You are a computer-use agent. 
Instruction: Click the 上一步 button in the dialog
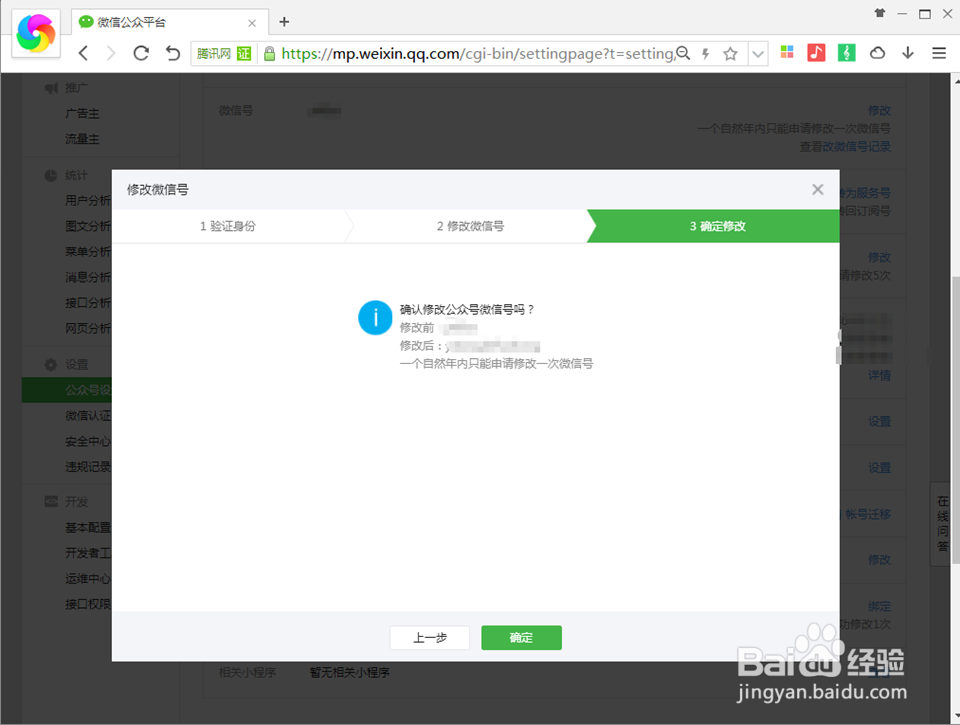[x=429, y=637]
